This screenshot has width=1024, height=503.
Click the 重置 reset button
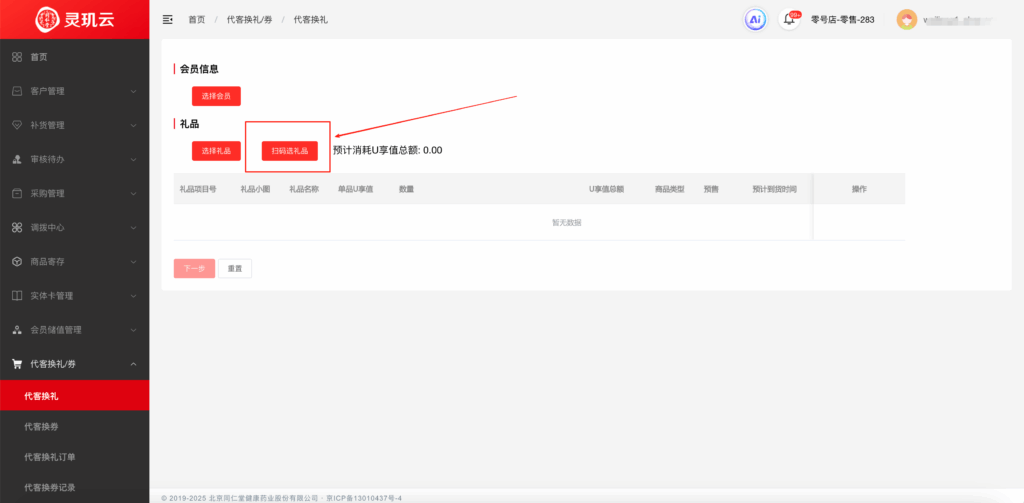(235, 268)
